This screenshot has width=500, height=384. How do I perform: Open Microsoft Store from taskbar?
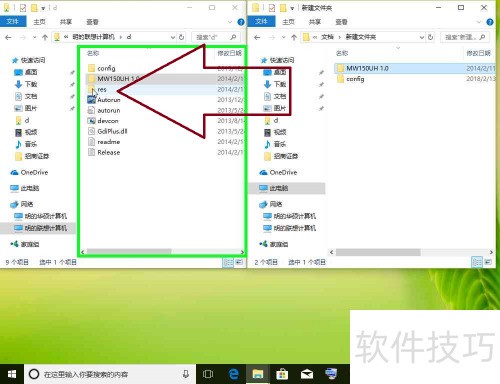[x=282, y=374]
